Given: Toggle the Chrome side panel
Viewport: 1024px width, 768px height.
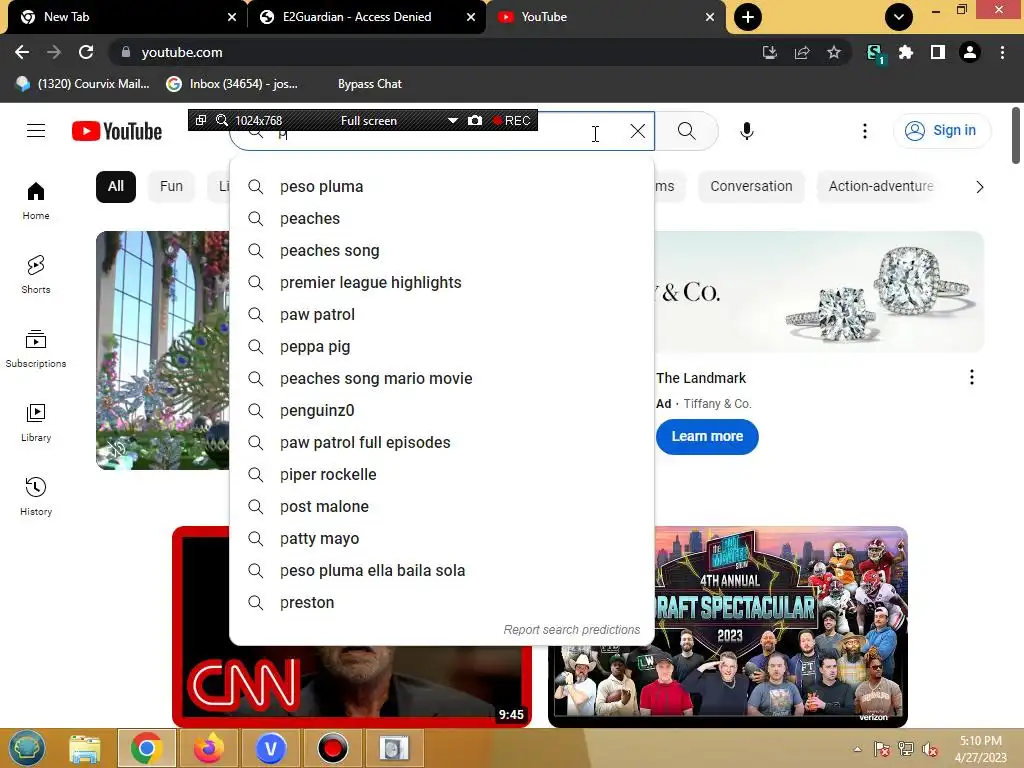Looking at the screenshot, I should [937, 52].
